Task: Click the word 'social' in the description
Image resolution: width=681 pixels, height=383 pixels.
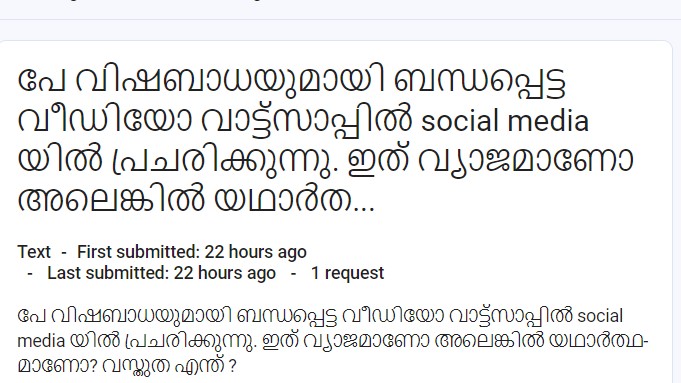Action: tap(600, 316)
